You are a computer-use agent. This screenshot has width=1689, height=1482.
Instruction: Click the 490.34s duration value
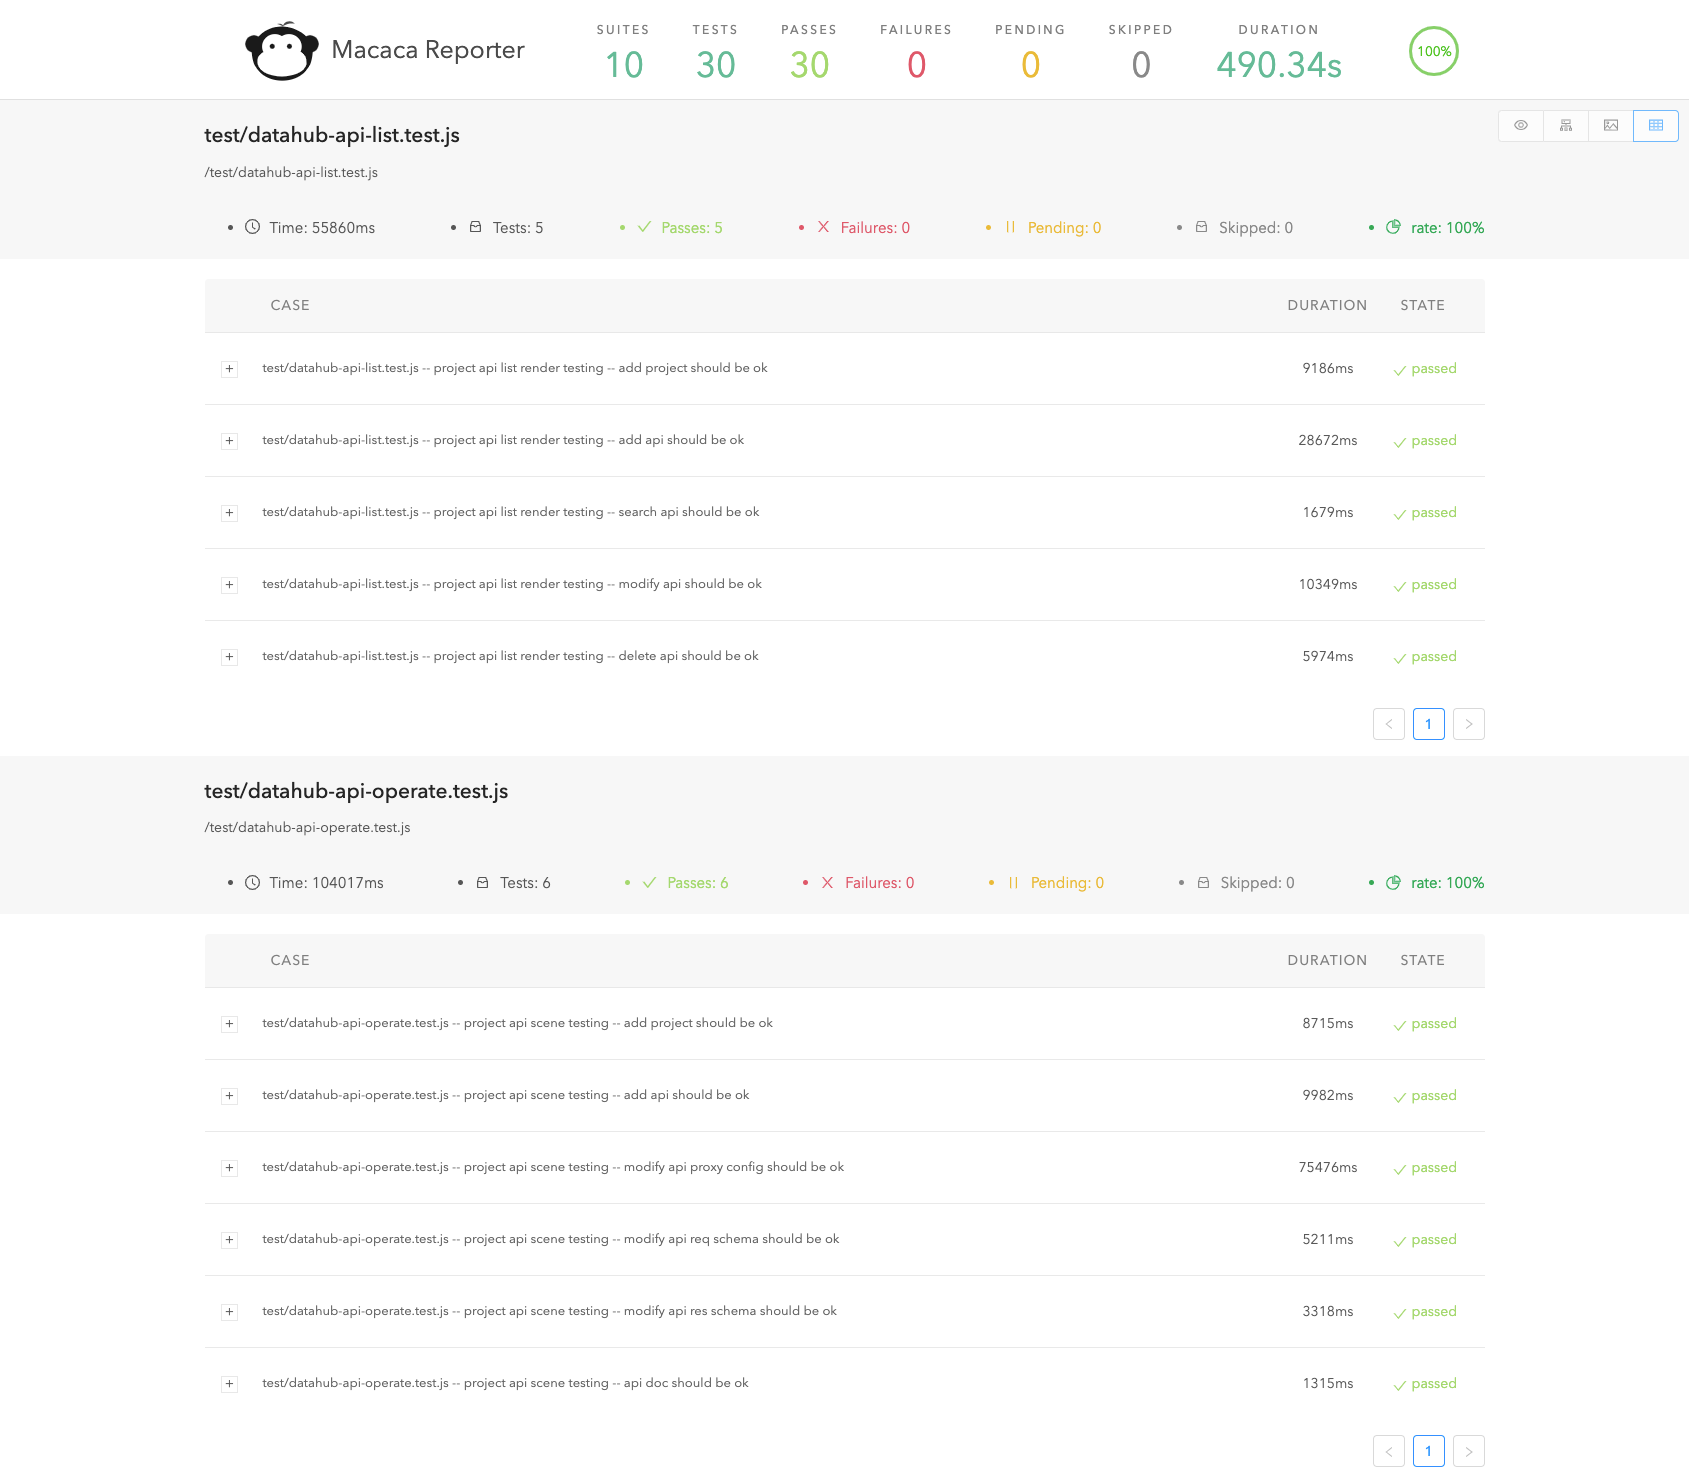coord(1278,65)
